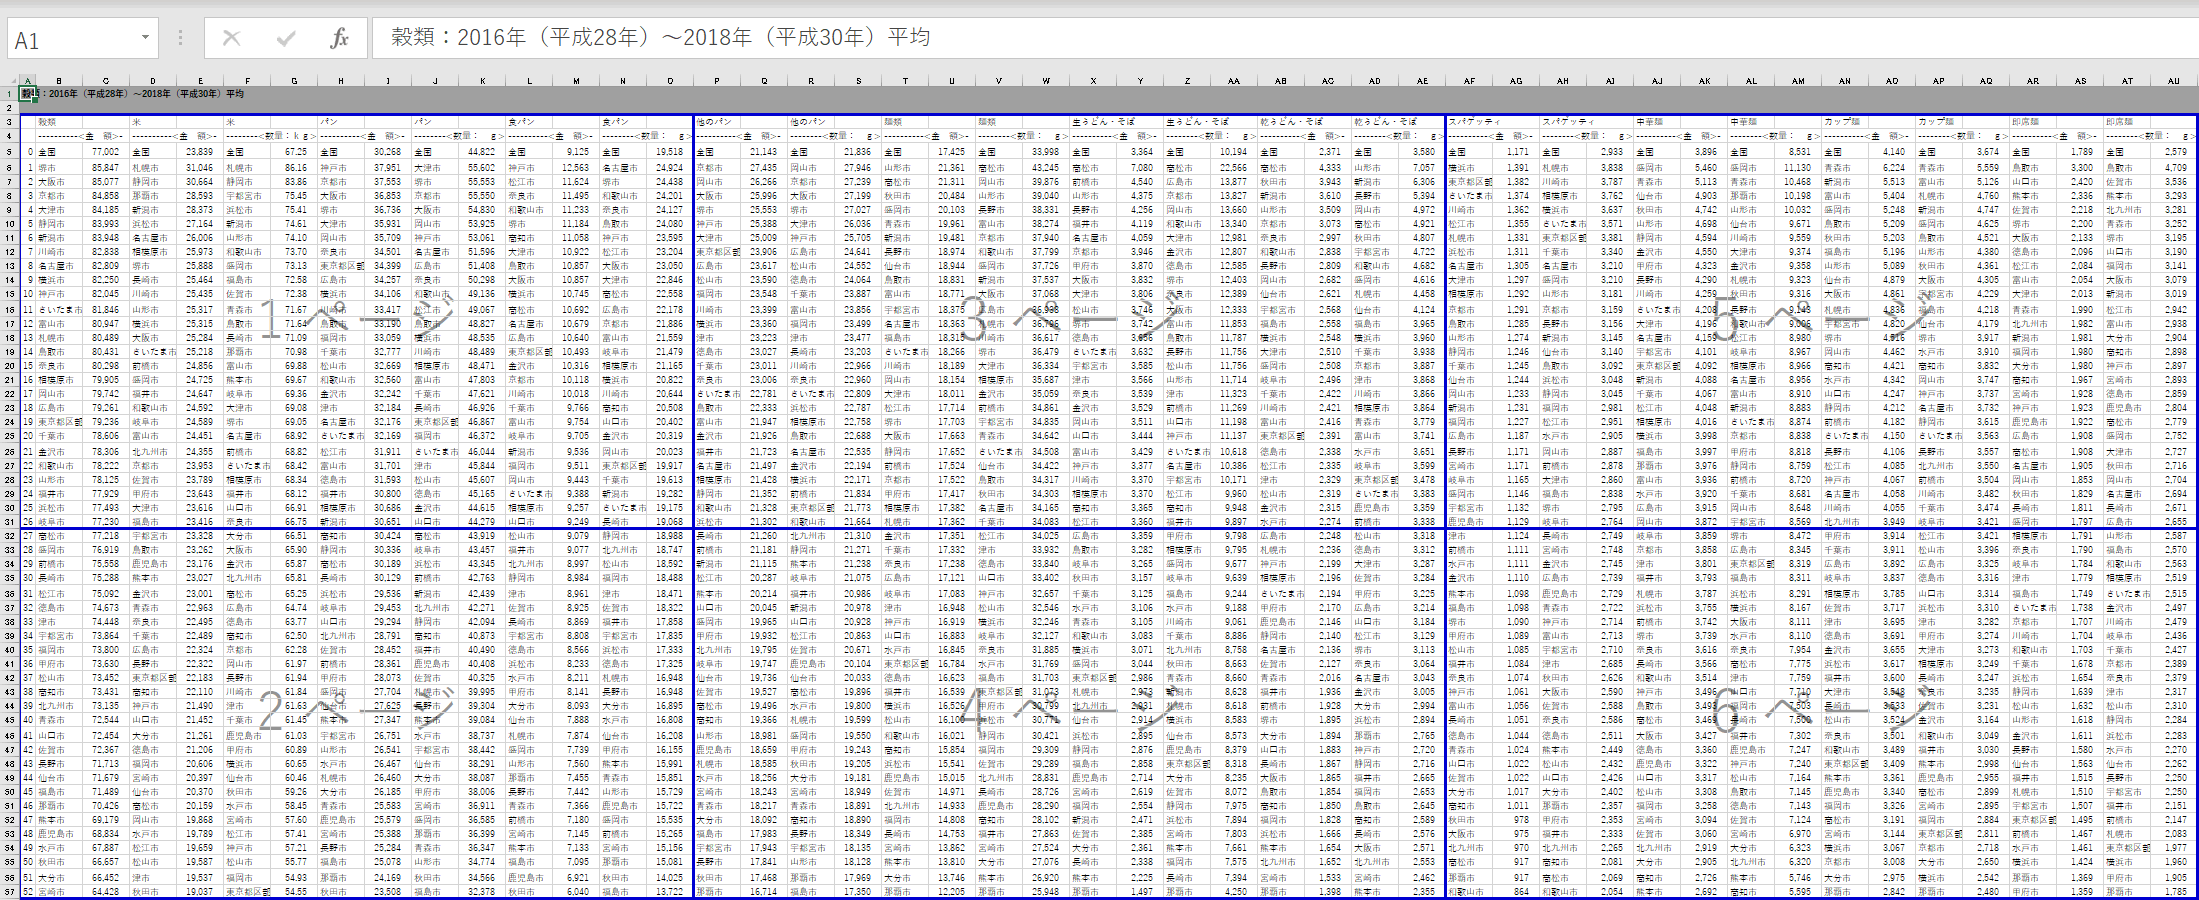
Task: Select the value 4,140 in column AO
Action: coord(1892,152)
